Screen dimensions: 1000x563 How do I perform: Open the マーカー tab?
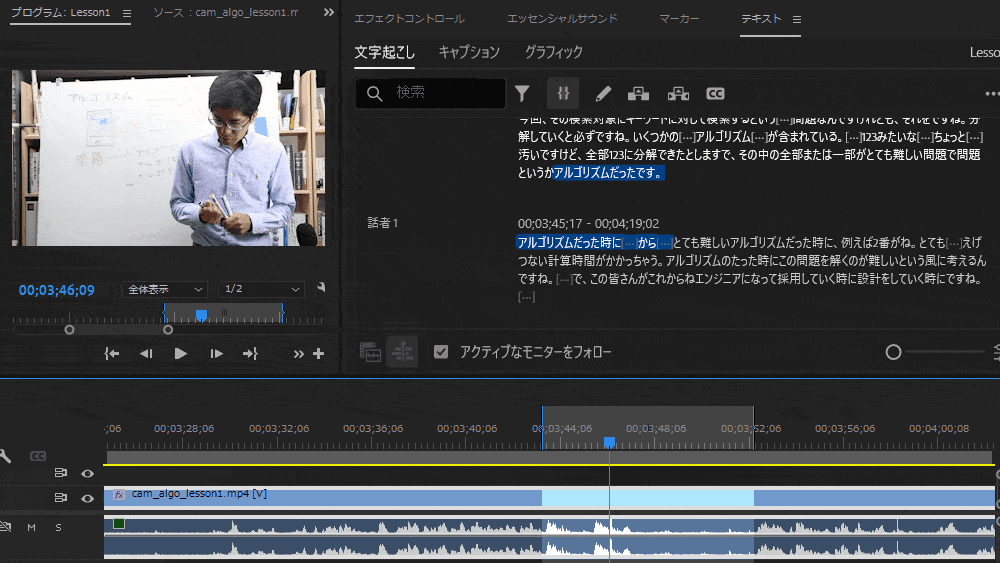pos(679,18)
